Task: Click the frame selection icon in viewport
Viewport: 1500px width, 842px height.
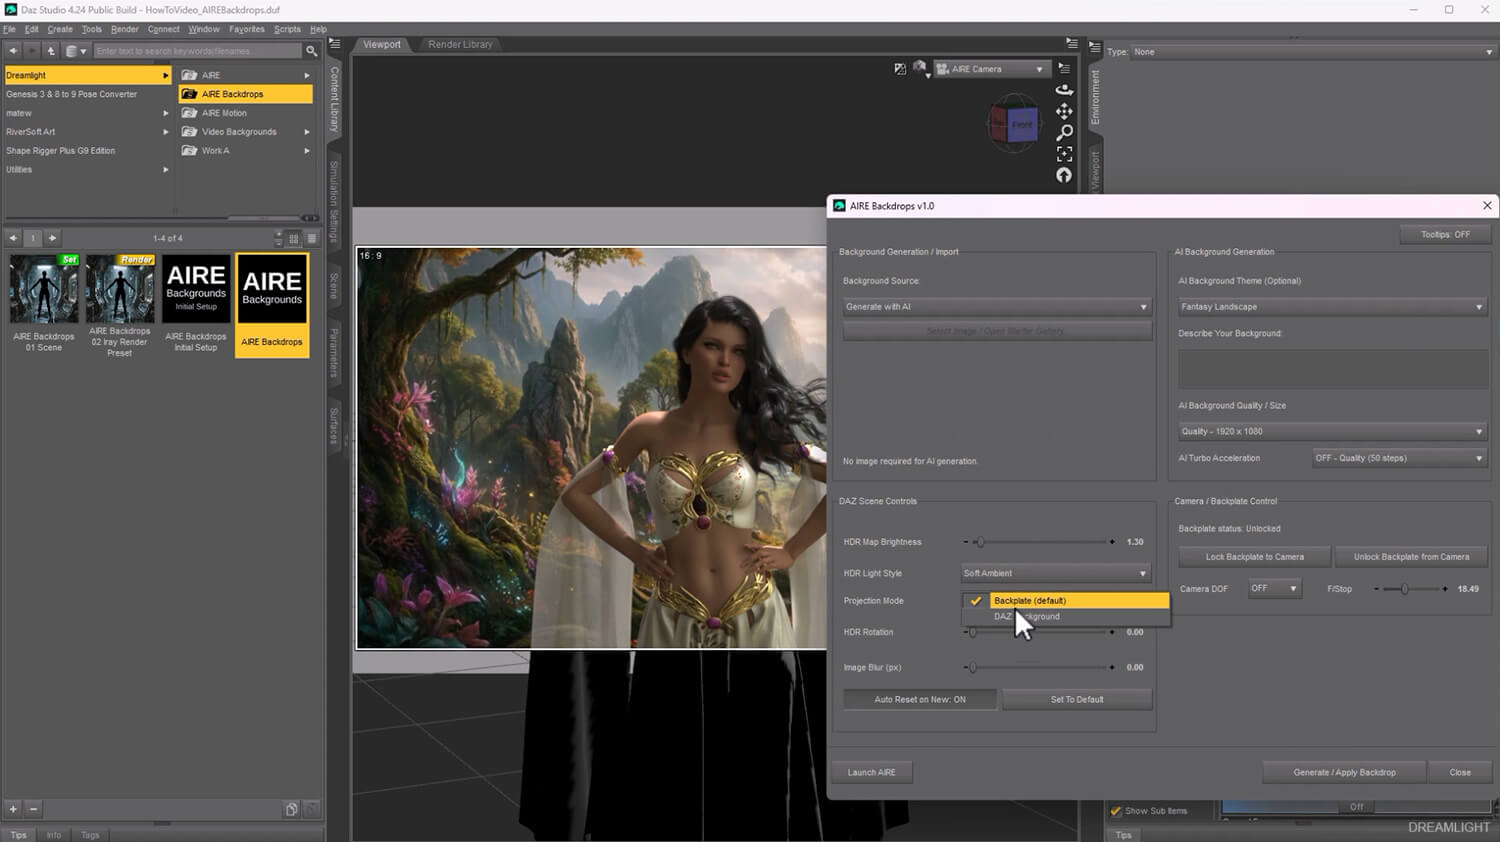Action: tap(1064, 154)
